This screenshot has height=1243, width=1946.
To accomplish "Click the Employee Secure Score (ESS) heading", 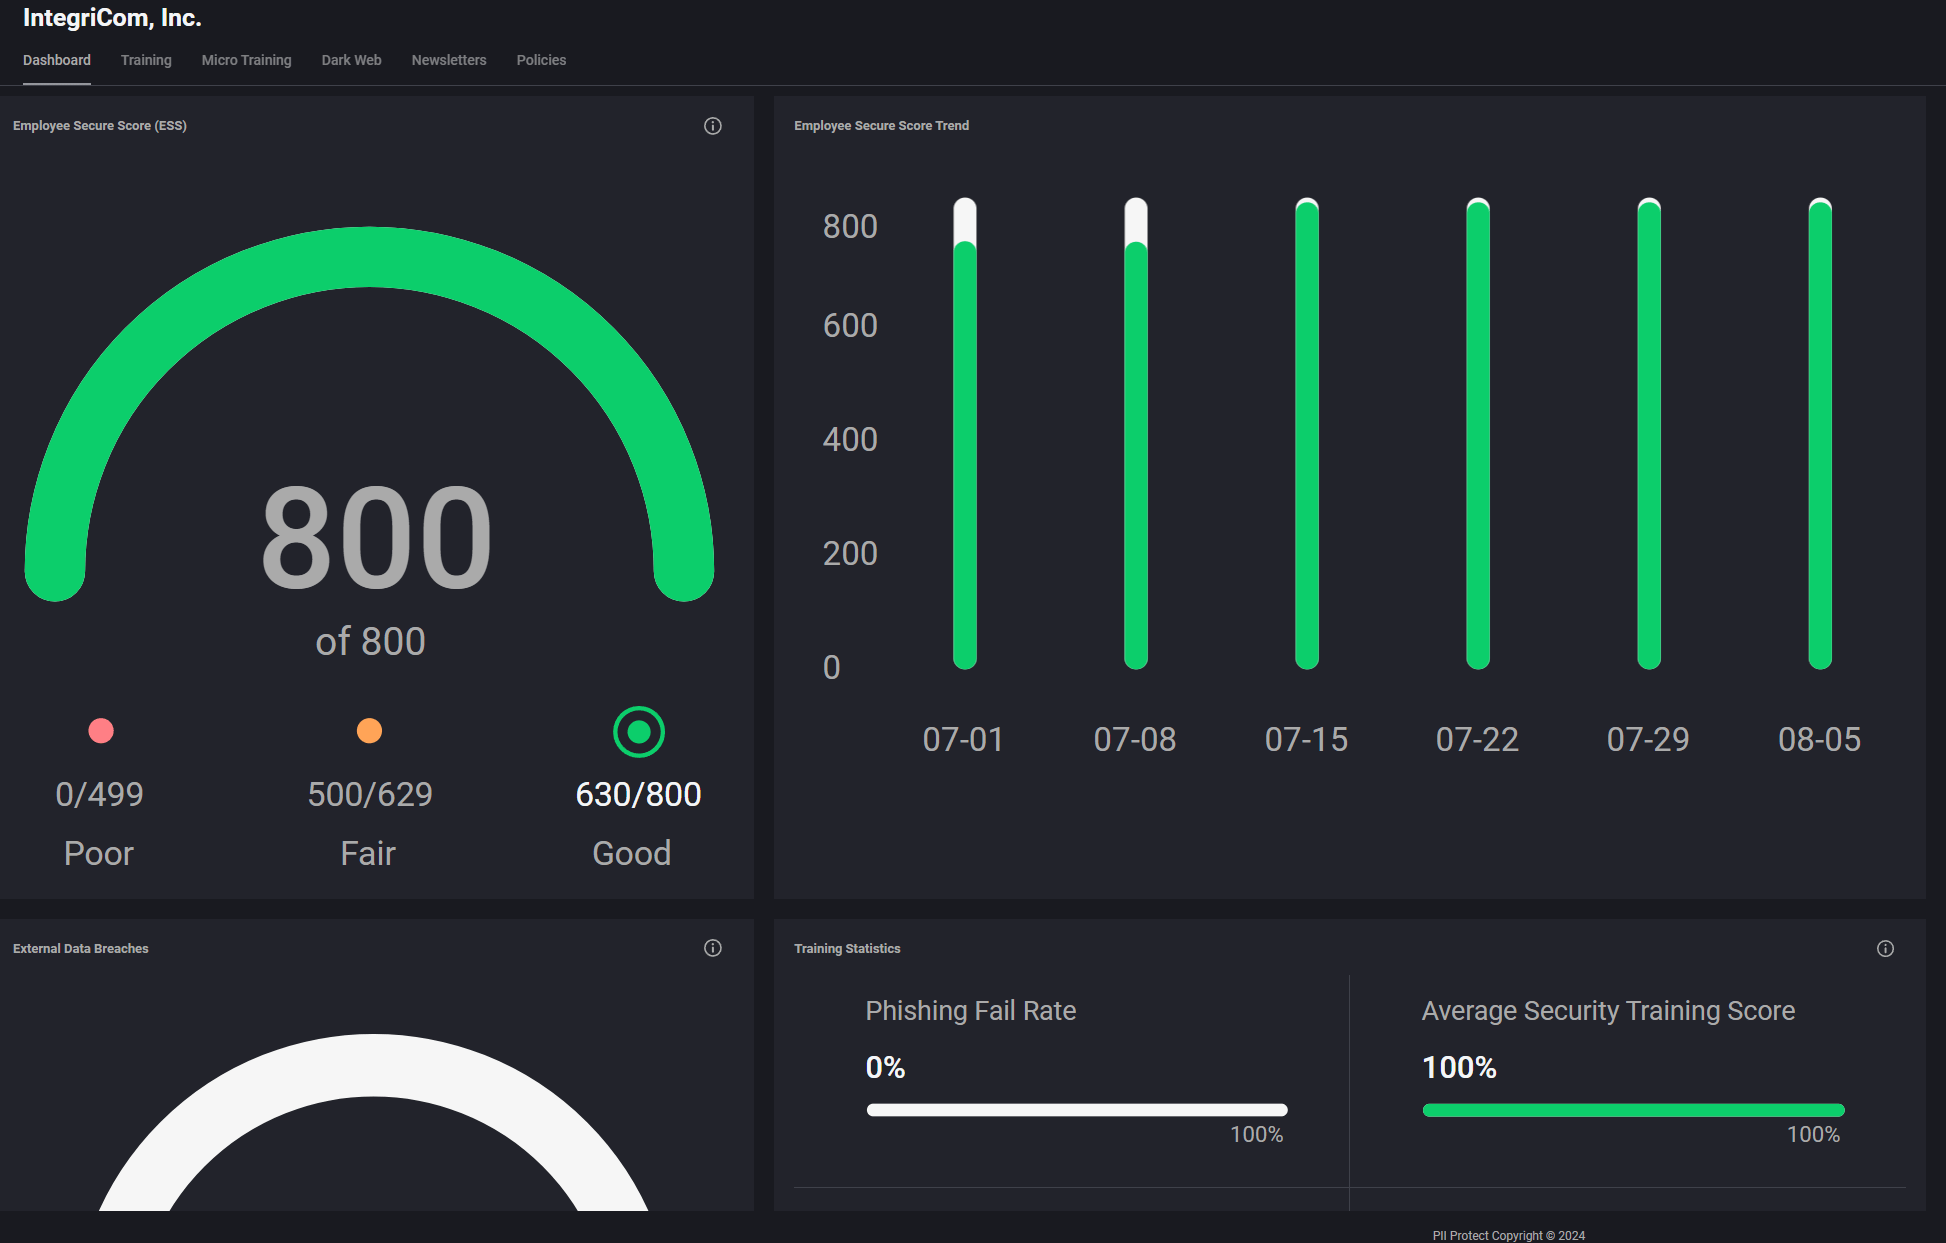I will (100, 126).
